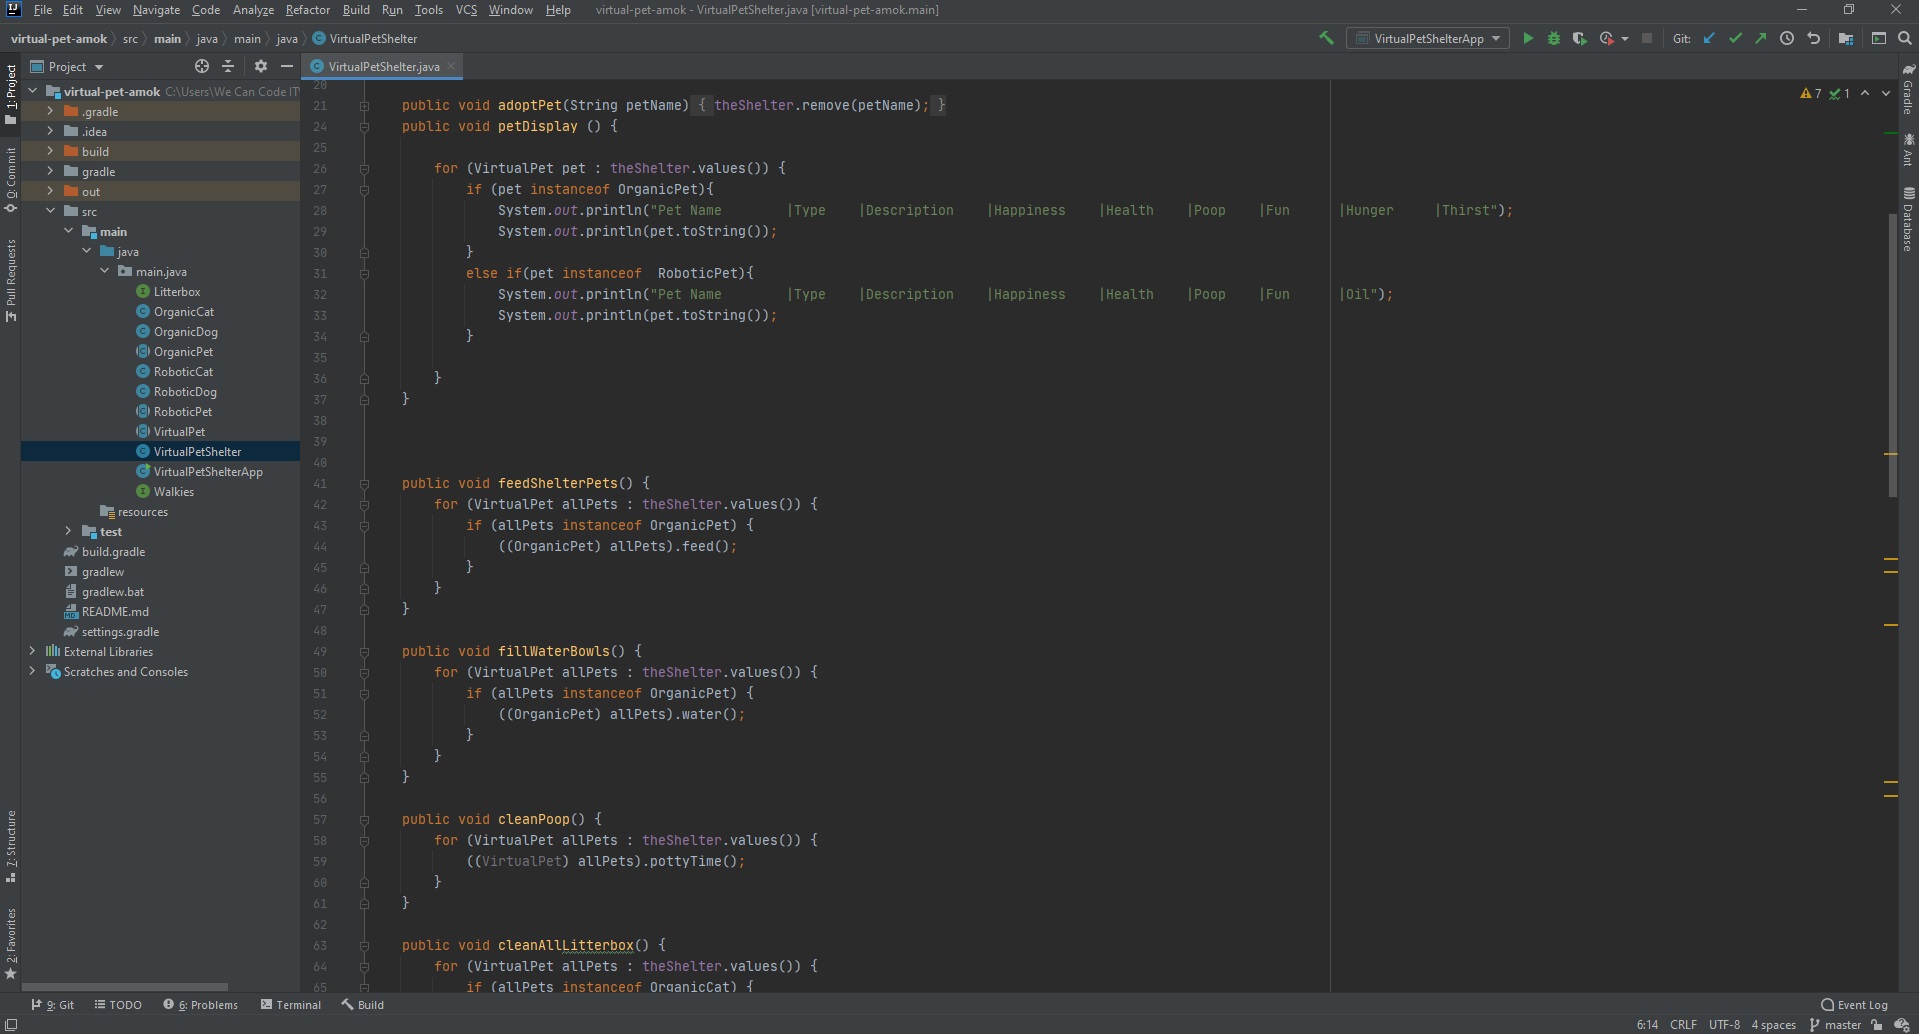Image resolution: width=1919 pixels, height=1034 pixels.
Task: Click the CRLF line separator setting
Action: tap(1683, 1025)
